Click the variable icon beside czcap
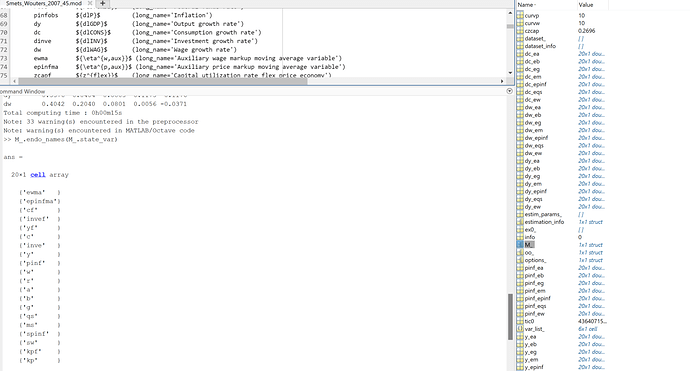The image size is (690, 371). tap(520, 31)
